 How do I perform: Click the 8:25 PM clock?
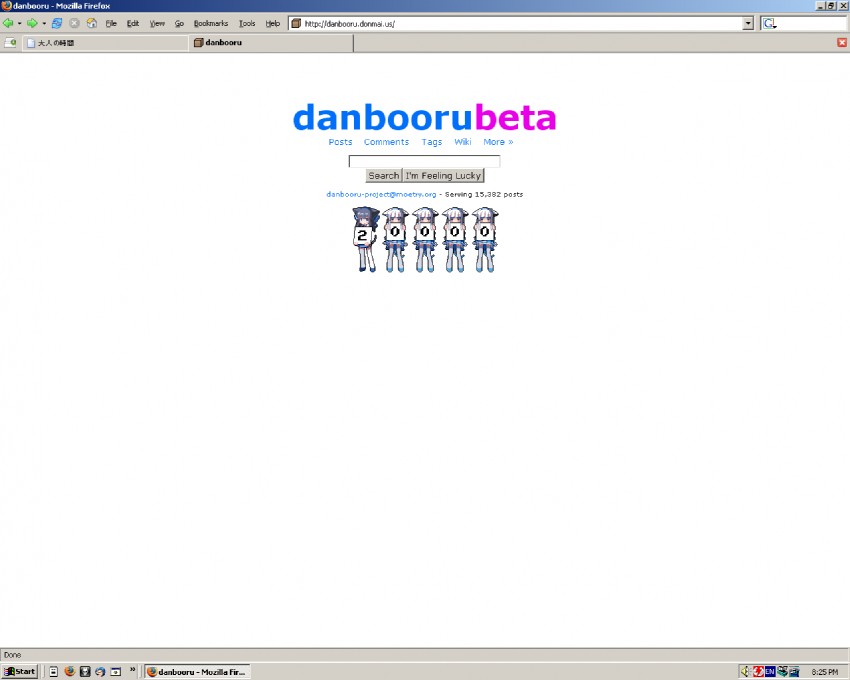click(825, 672)
